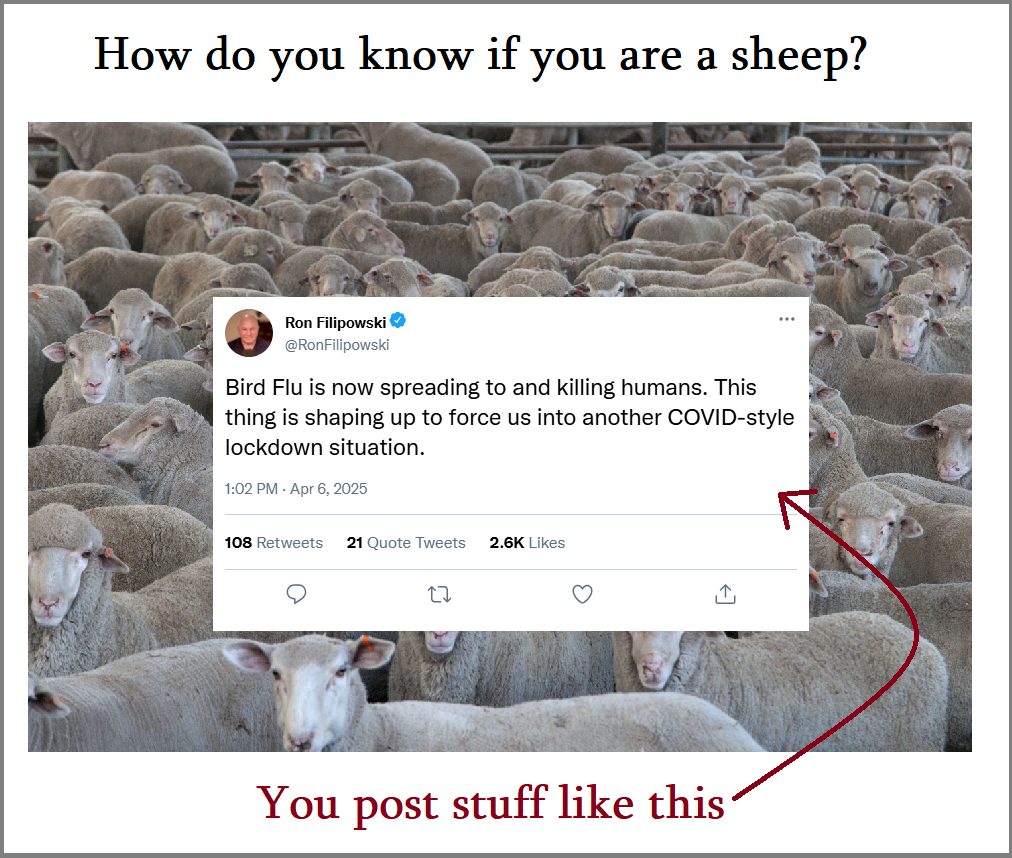Open the Ron Filipowski display name

(x=336, y=322)
